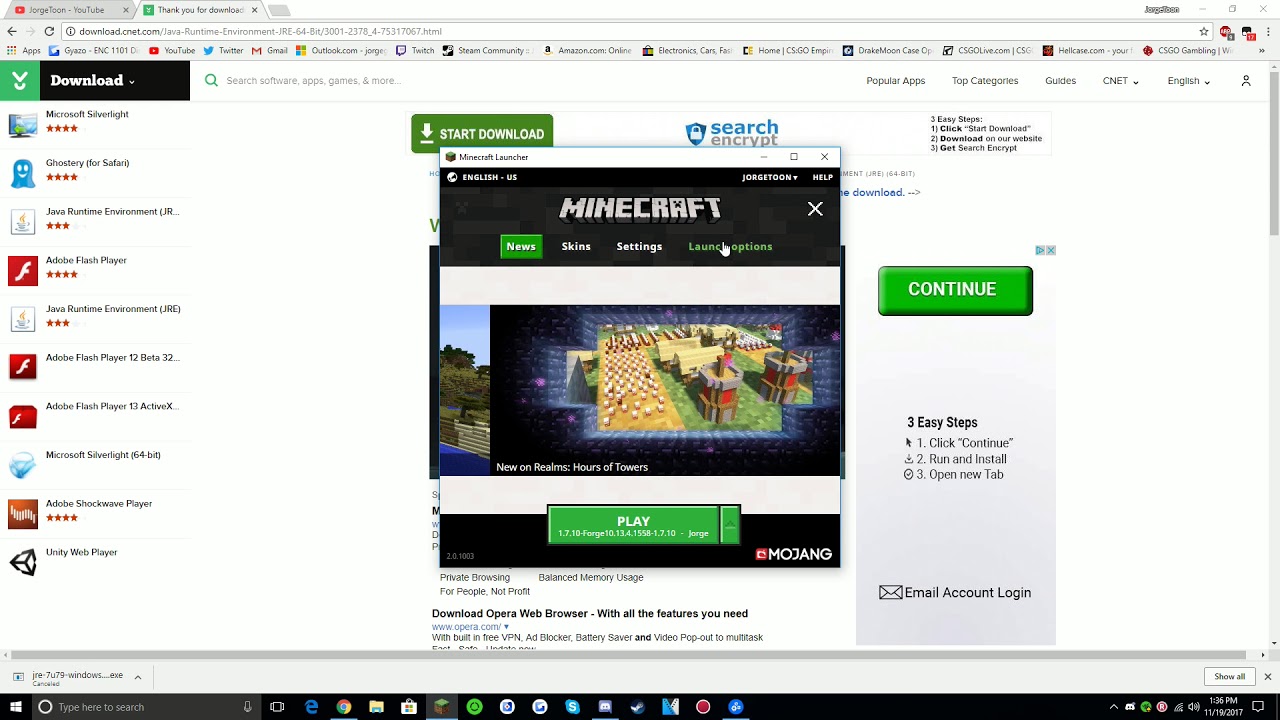
Task: Open Guides in the site navigation
Action: tap(1060, 81)
